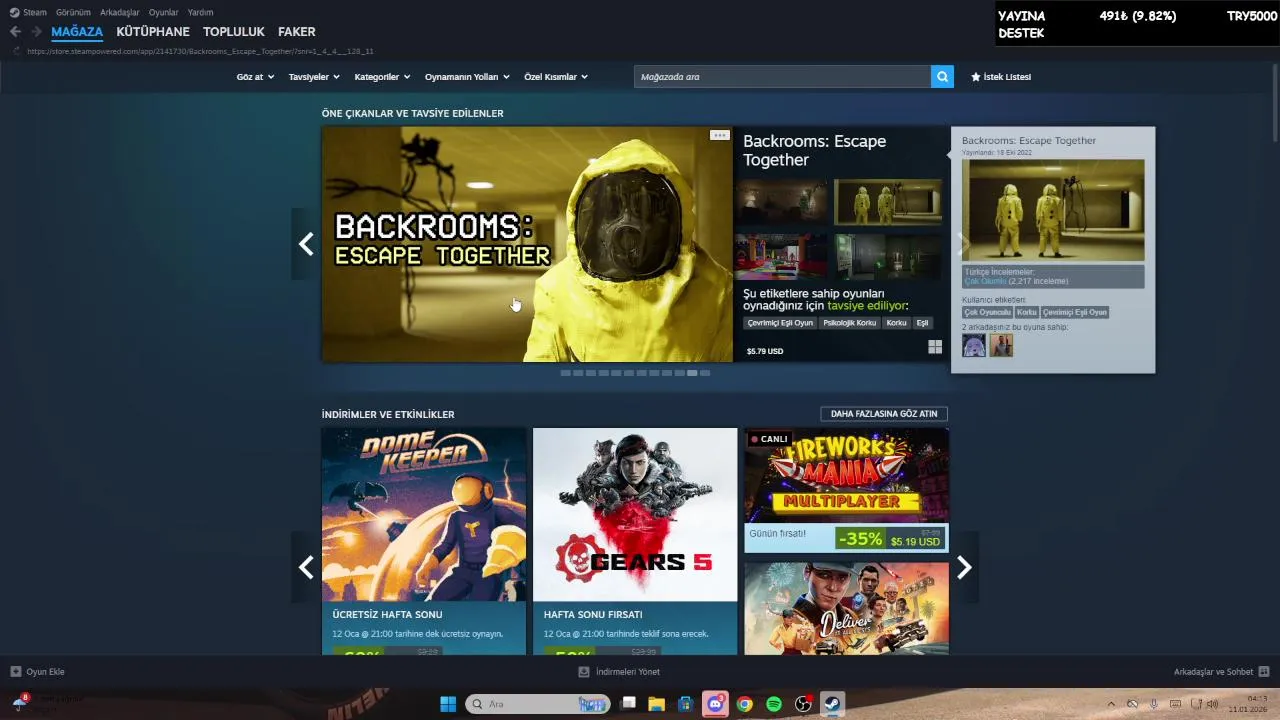
Task: Open Arkadaşlar ve Sohbet friends chat
Action: pyautogui.click(x=1221, y=672)
